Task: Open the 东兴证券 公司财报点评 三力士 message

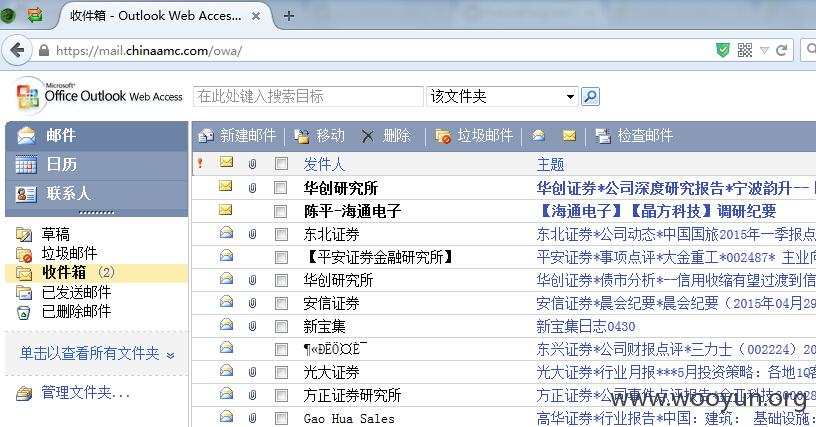Action: [x=676, y=349]
